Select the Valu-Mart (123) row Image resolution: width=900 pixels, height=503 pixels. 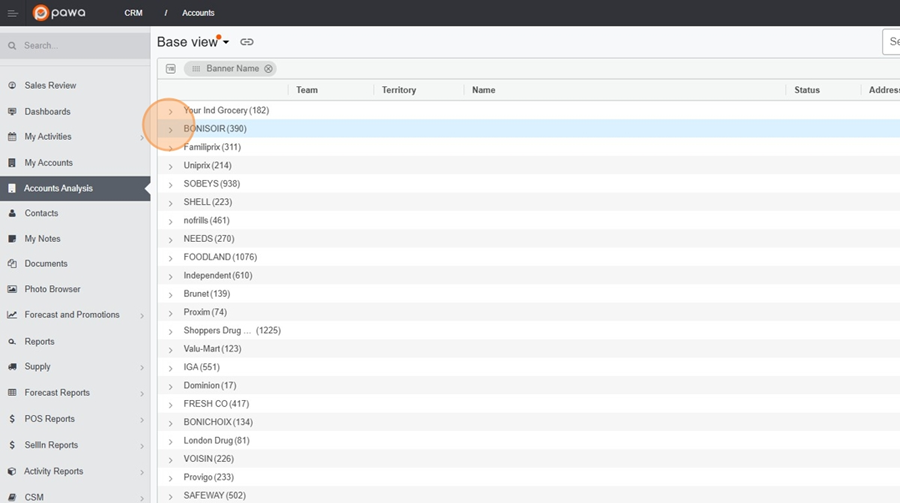[x=529, y=349]
